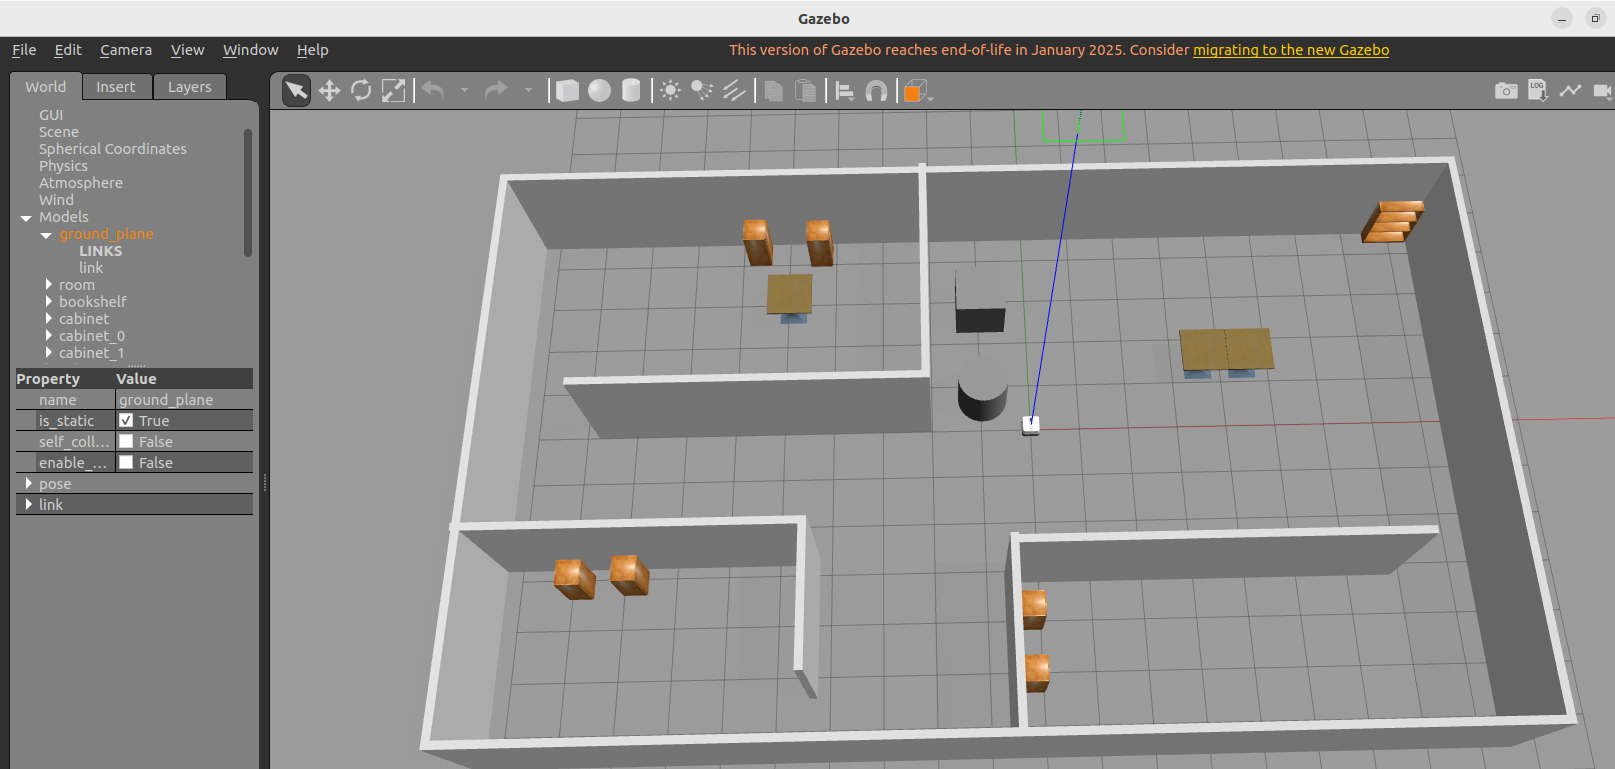Image resolution: width=1615 pixels, height=769 pixels.
Task: Open the Camera menu
Action: coord(126,50)
